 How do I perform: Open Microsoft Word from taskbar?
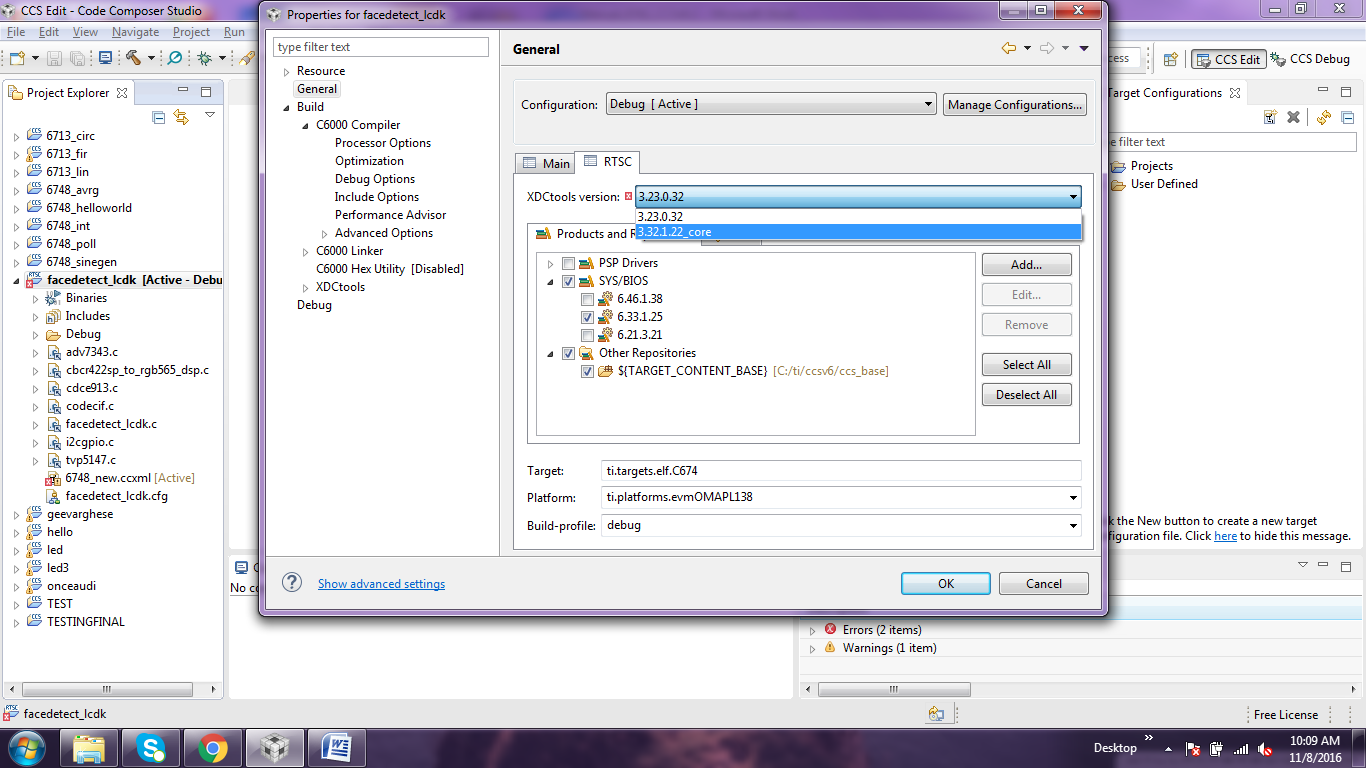(336, 748)
